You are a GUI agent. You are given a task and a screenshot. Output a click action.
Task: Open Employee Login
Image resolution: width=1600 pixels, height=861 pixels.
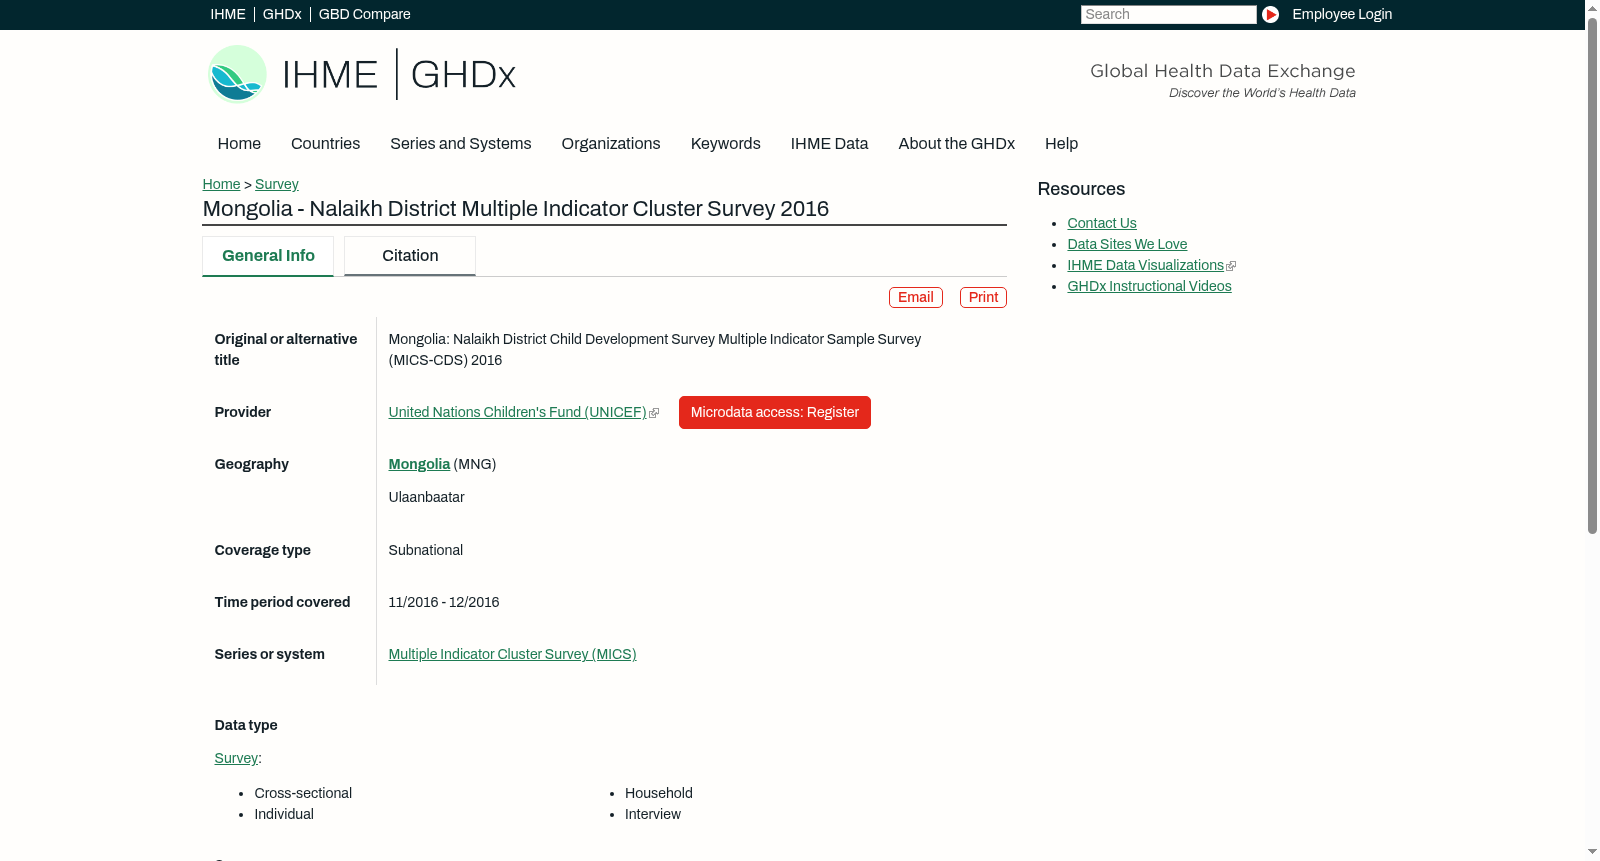tap(1342, 14)
